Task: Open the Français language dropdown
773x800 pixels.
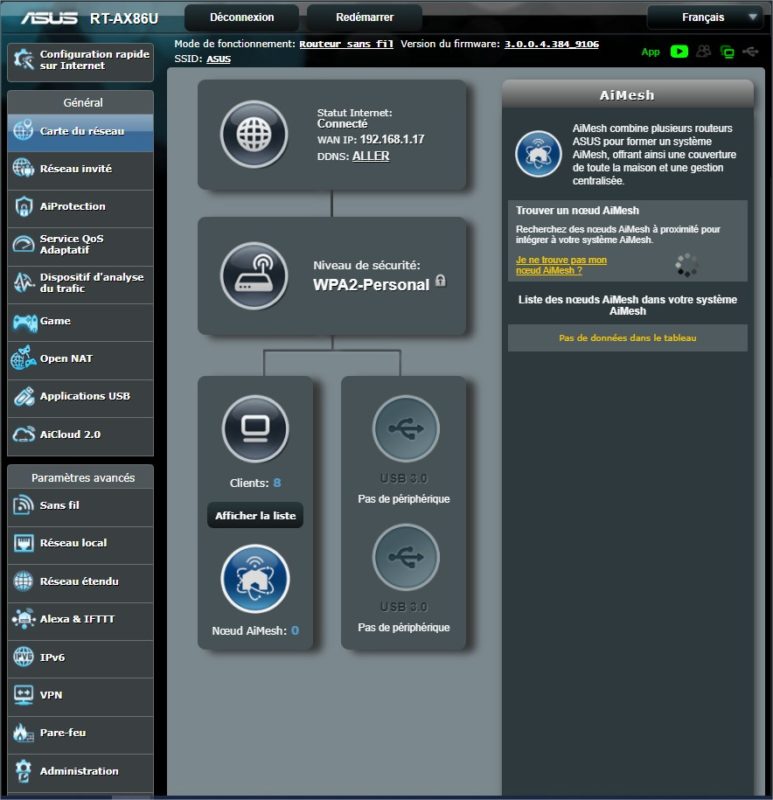Action: [705, 17]
